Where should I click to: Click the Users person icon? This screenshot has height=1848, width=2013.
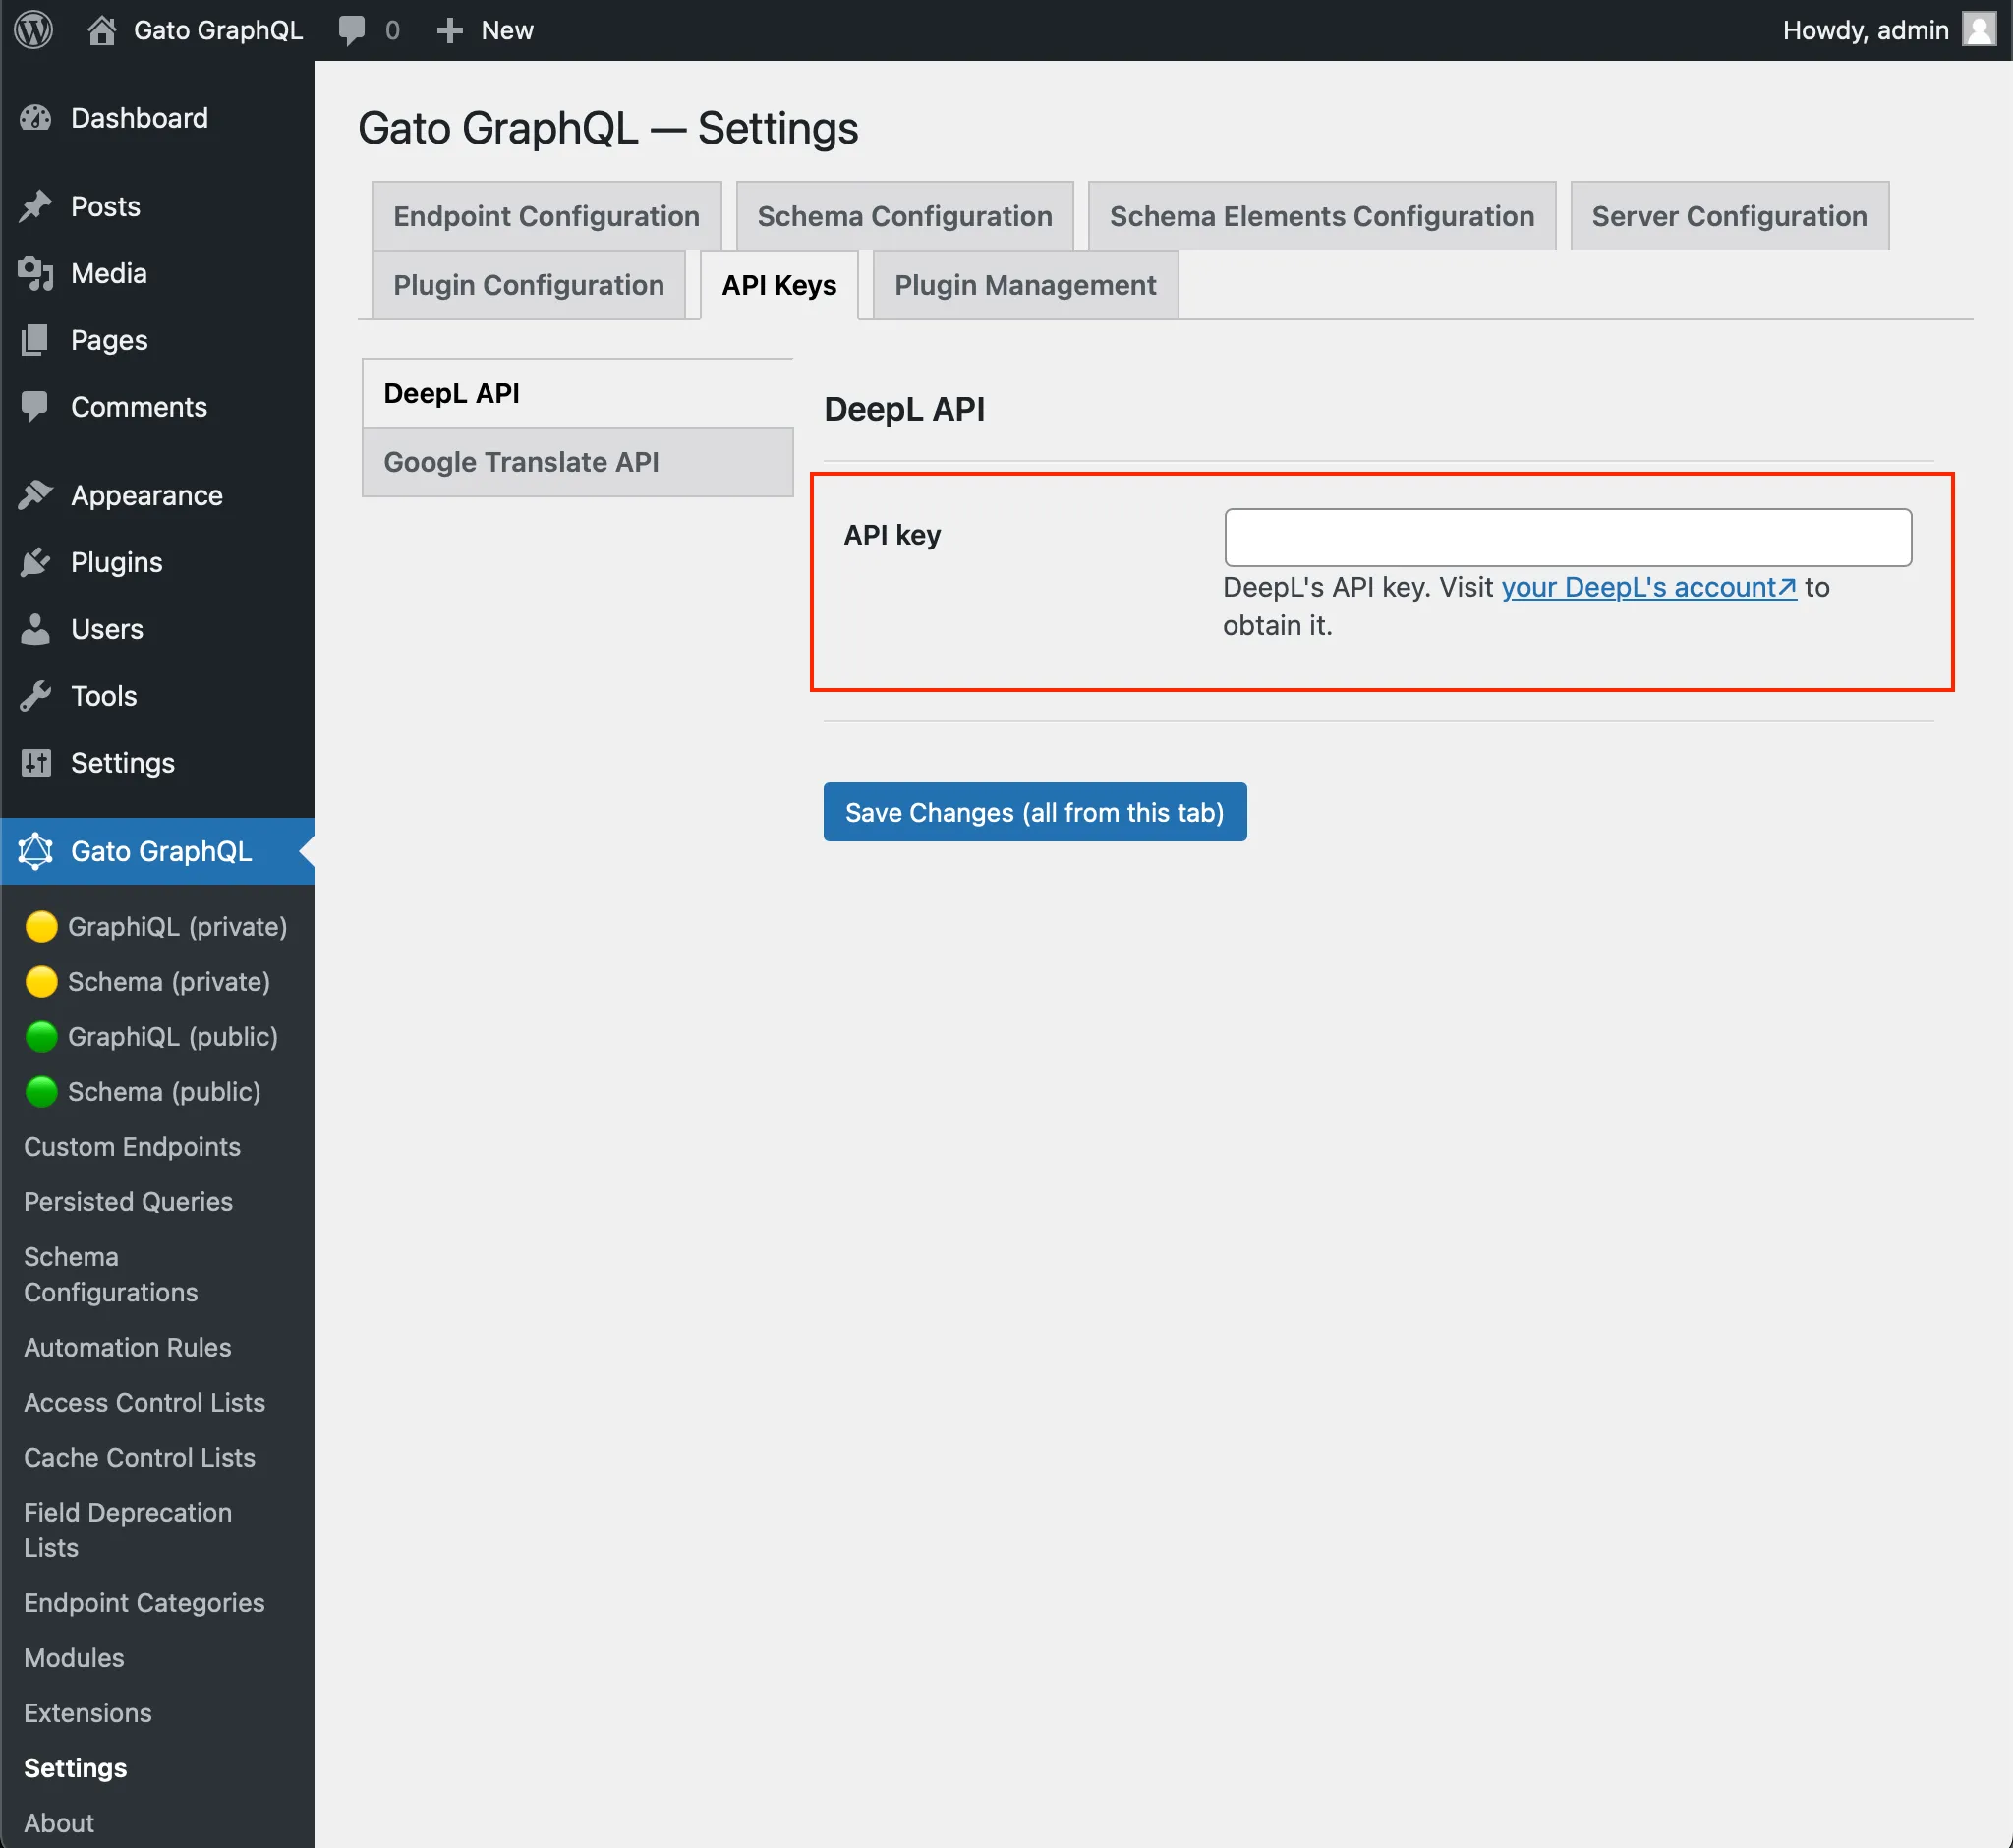(36, 629)
